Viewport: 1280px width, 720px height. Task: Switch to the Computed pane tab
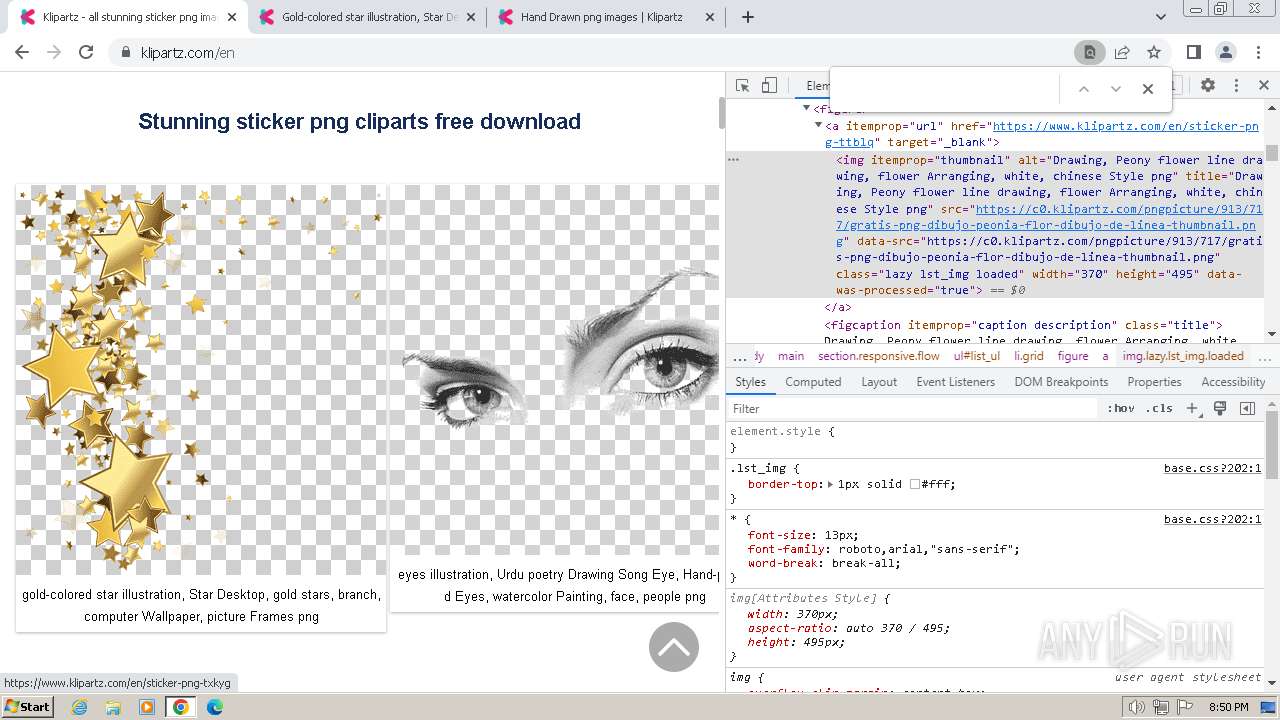(x=813, y=382)
